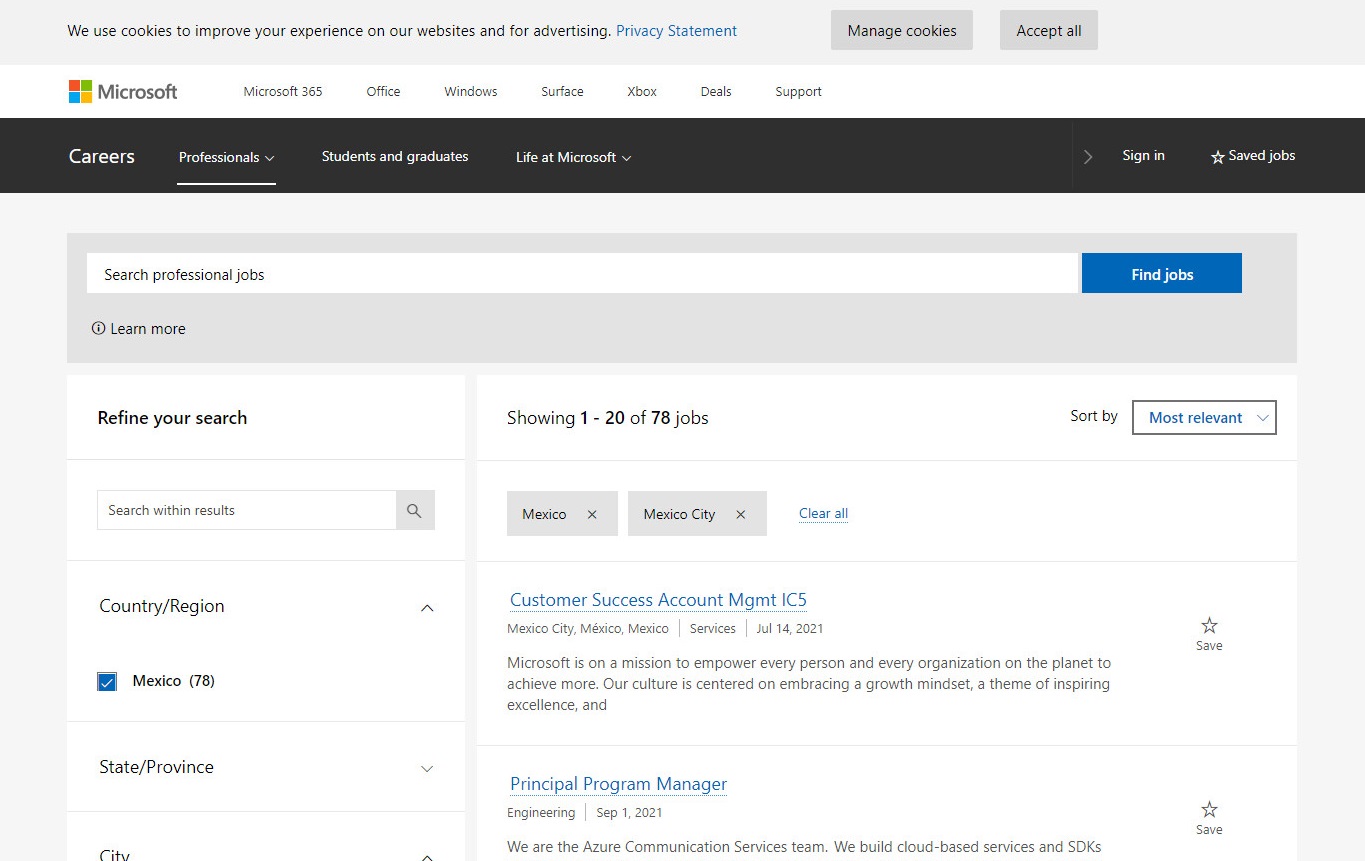Image resolution: width=1365 pixels, height=861 pixels.
Task: Click the magnifier icon for search within results
Action: tap(415, 510)
